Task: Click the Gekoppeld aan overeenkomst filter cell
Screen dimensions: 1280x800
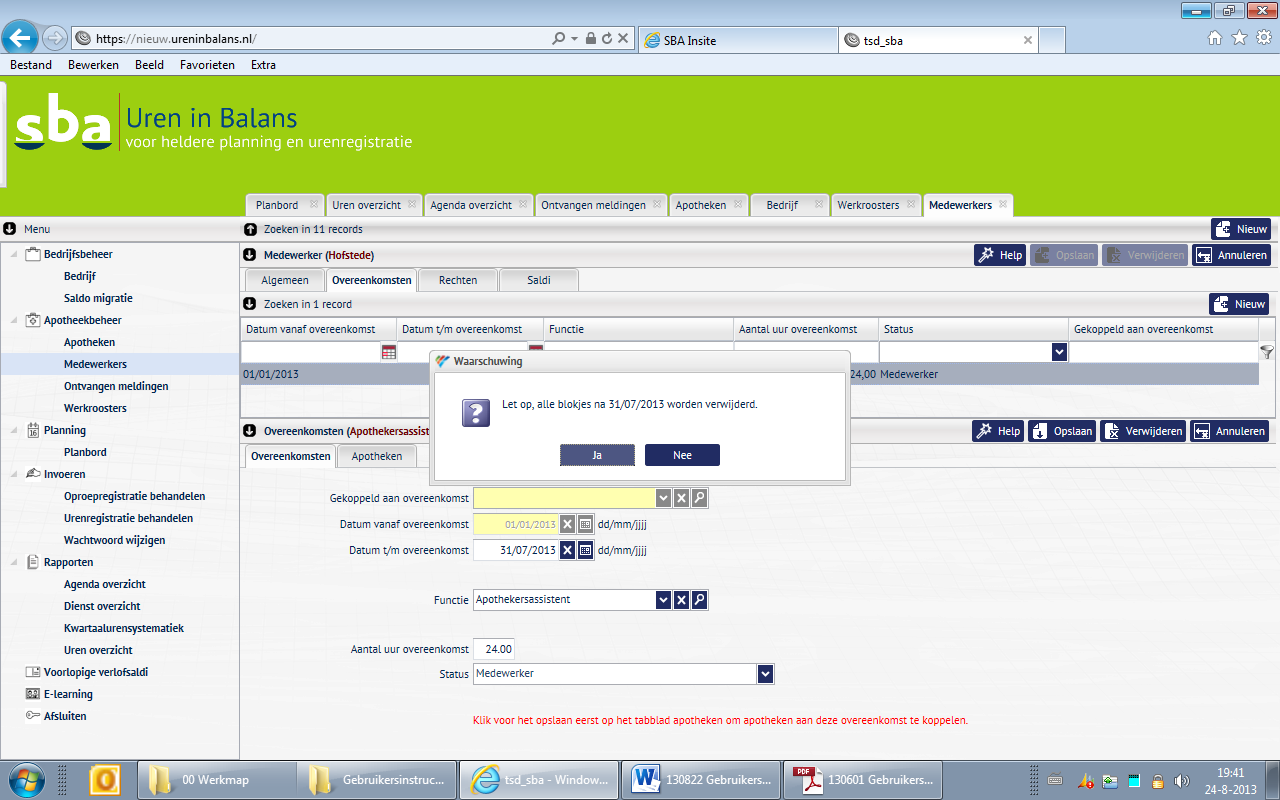Action: click(x=1164, y=352)
